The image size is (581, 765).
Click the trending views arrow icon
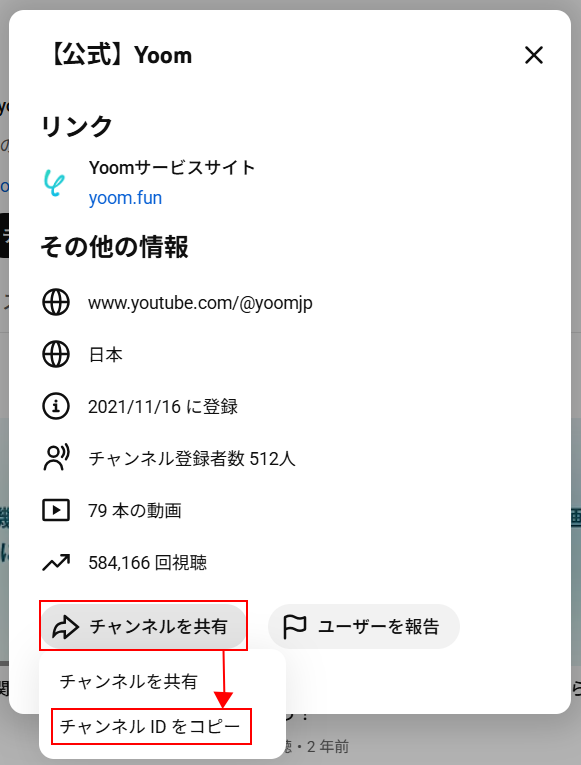click(56, 563)
